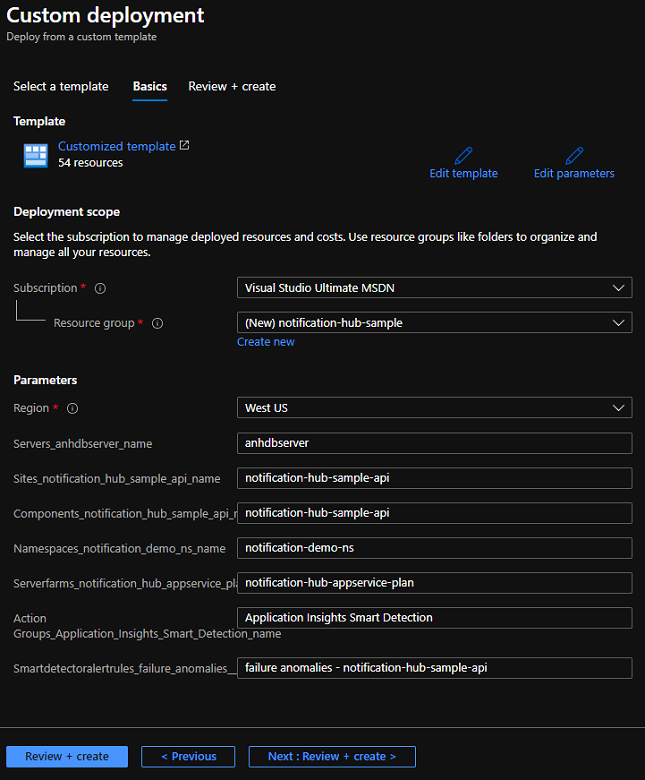Click the Application Insights Smart Detection input field
The width and height of the screenshot is (645, 780).
[435, 618]
